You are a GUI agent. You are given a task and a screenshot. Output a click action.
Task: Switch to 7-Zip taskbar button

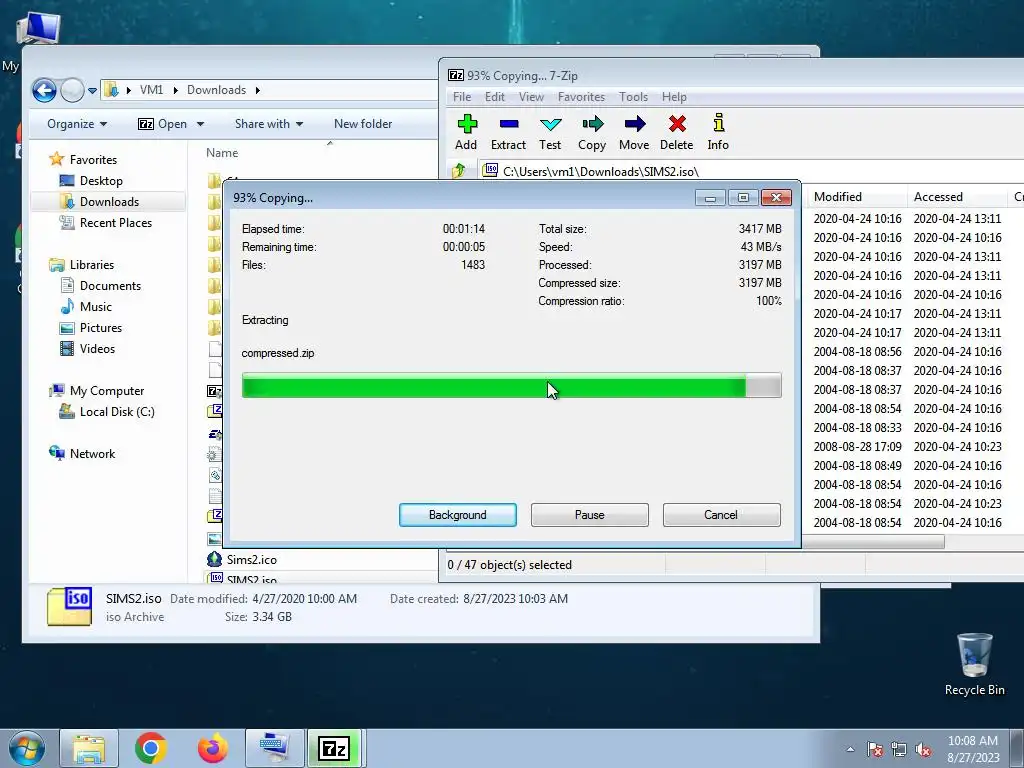tap(334, 748)
